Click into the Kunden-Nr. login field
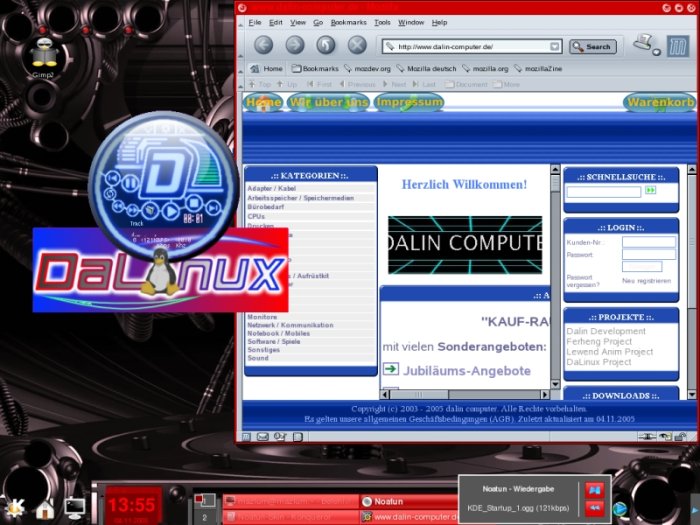700x525 pixels. tap(649, 242)
